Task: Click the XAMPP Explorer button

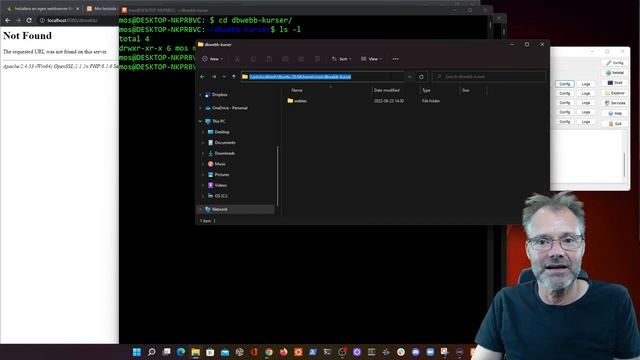Action: pos(615,93)
